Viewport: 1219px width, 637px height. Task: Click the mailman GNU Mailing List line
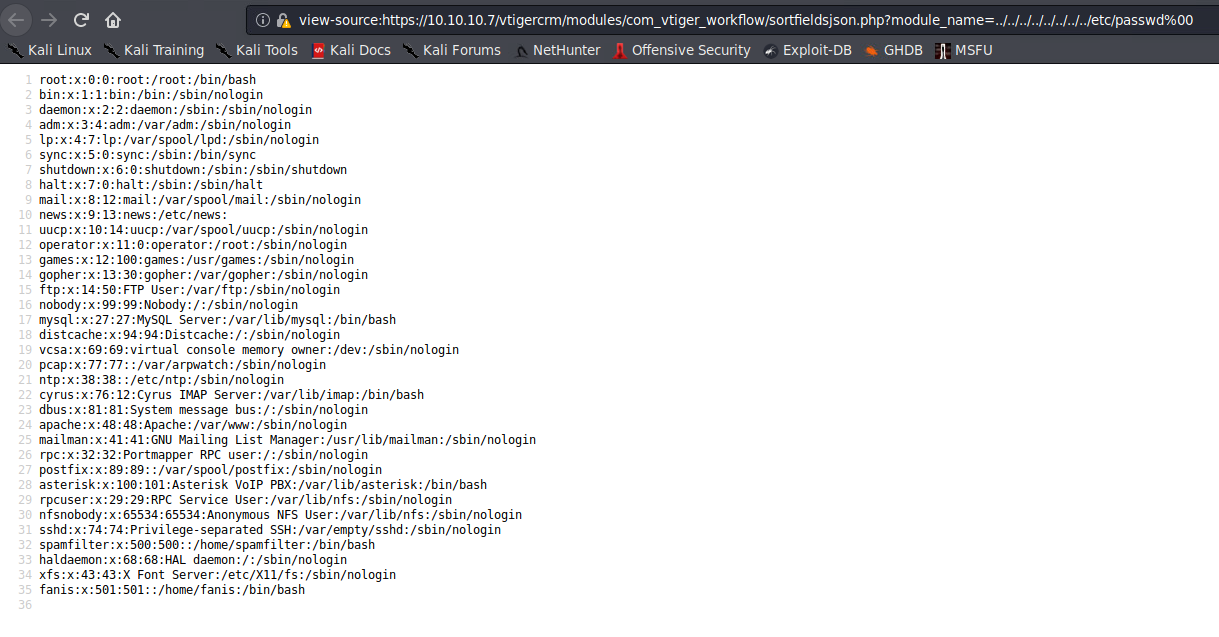[287, 440]
